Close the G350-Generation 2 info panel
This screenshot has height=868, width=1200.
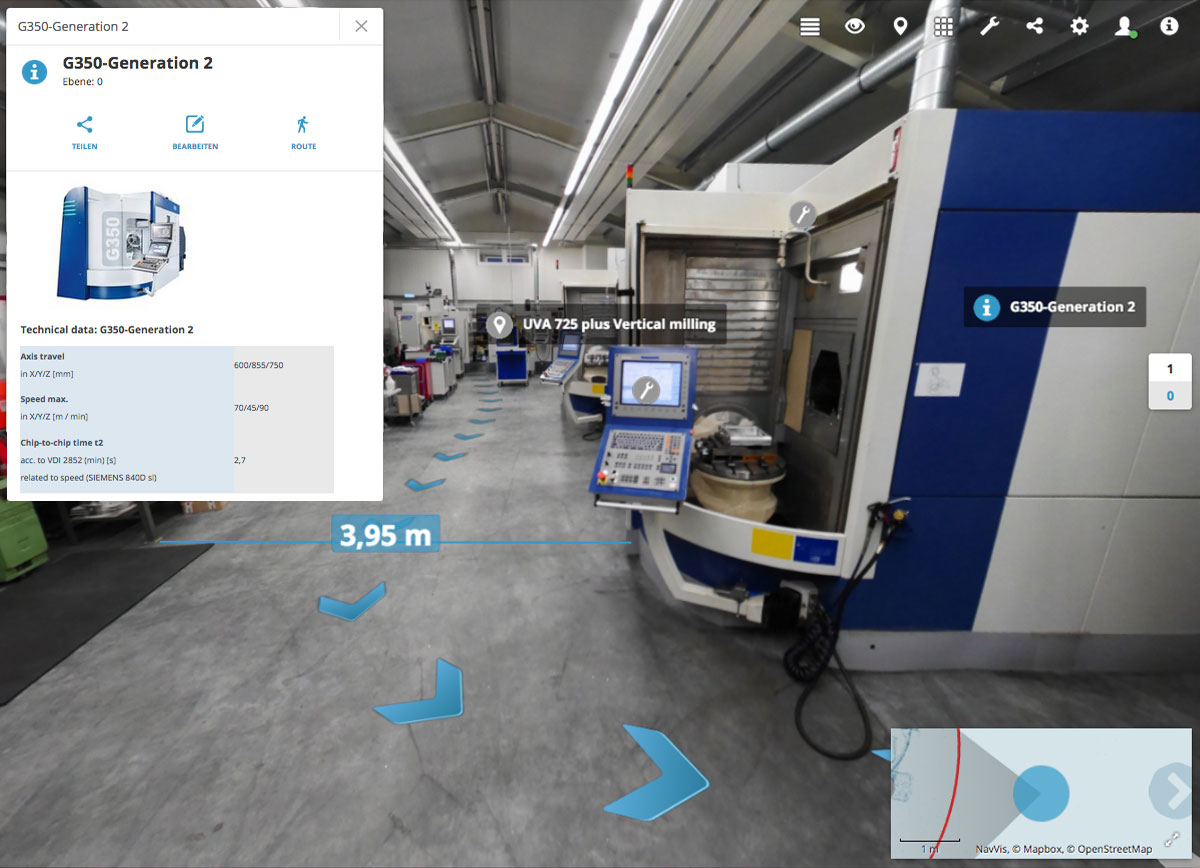[361, 26]
